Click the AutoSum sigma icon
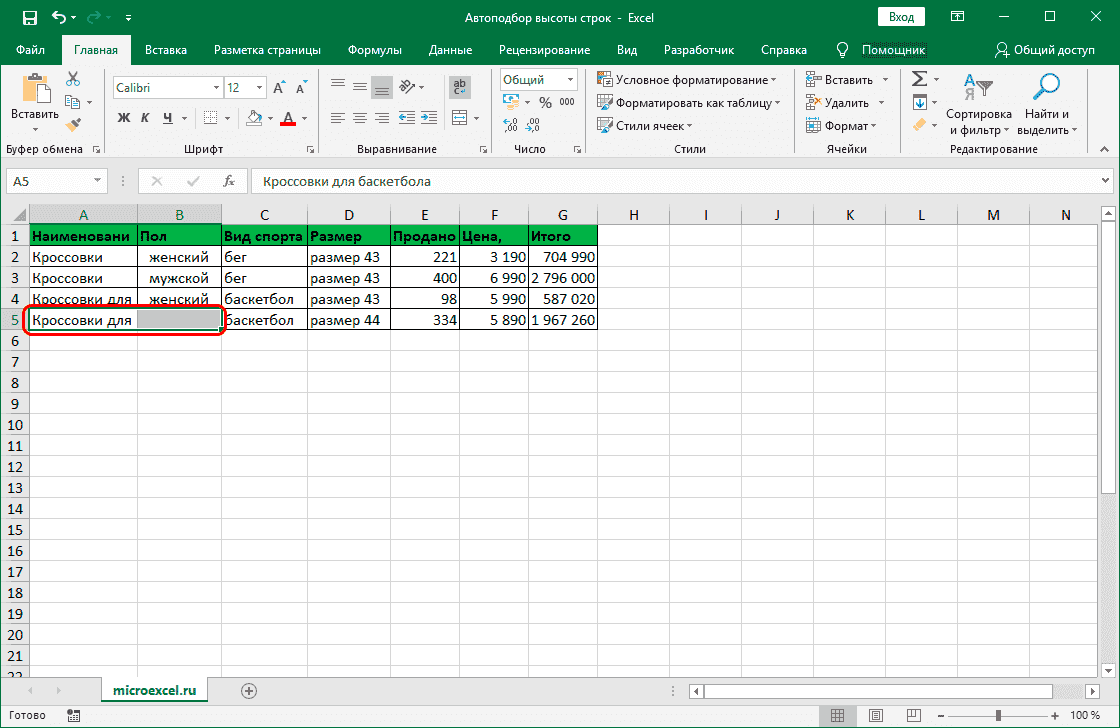This screenshot has width=1120, height=728. point(919,79)
